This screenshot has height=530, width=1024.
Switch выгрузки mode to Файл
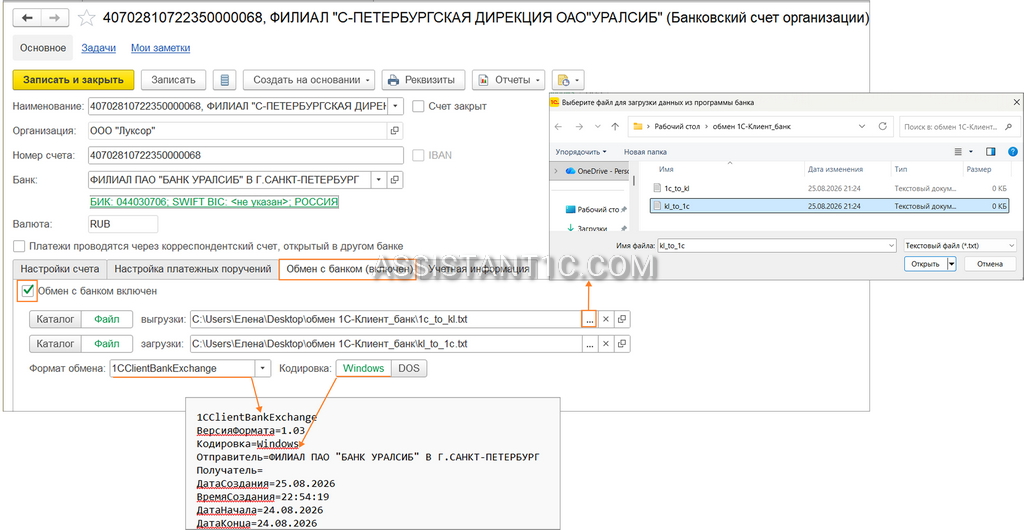coord(106,320)
